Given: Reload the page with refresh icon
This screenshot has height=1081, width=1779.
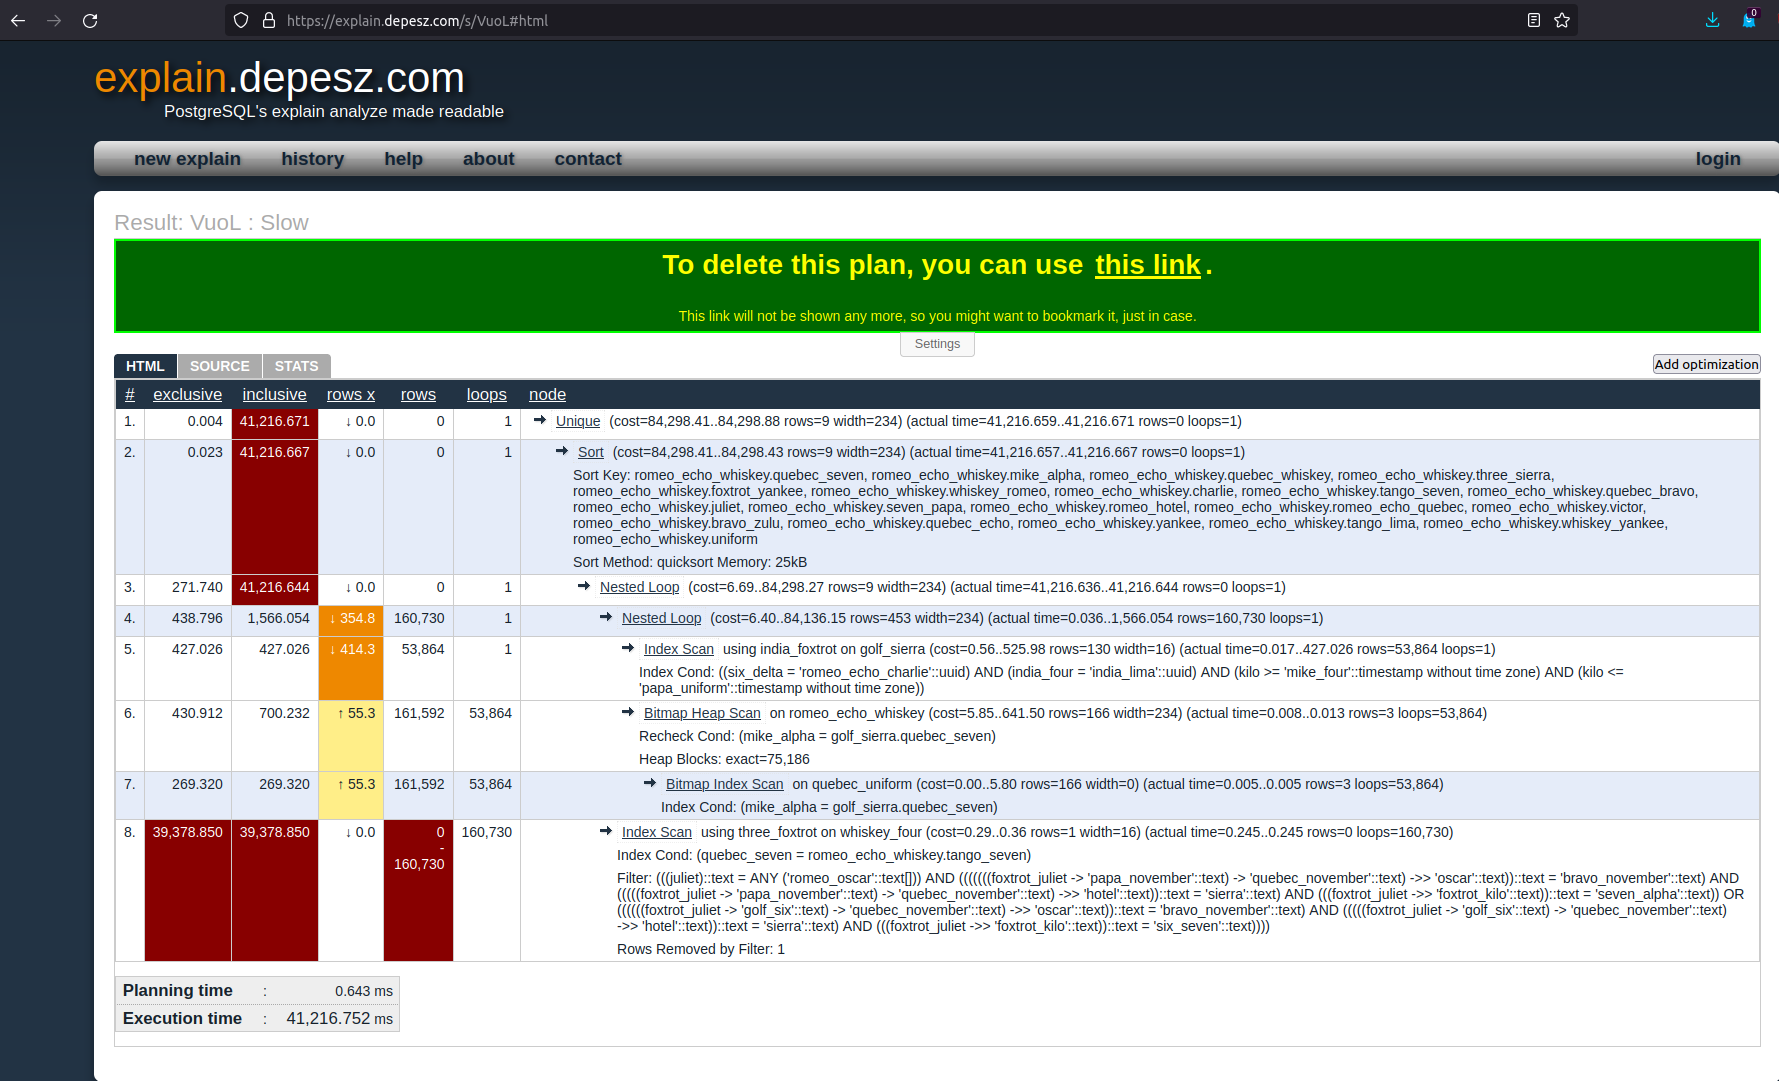Looking at the screenshot, I should [x=90, y=20].
